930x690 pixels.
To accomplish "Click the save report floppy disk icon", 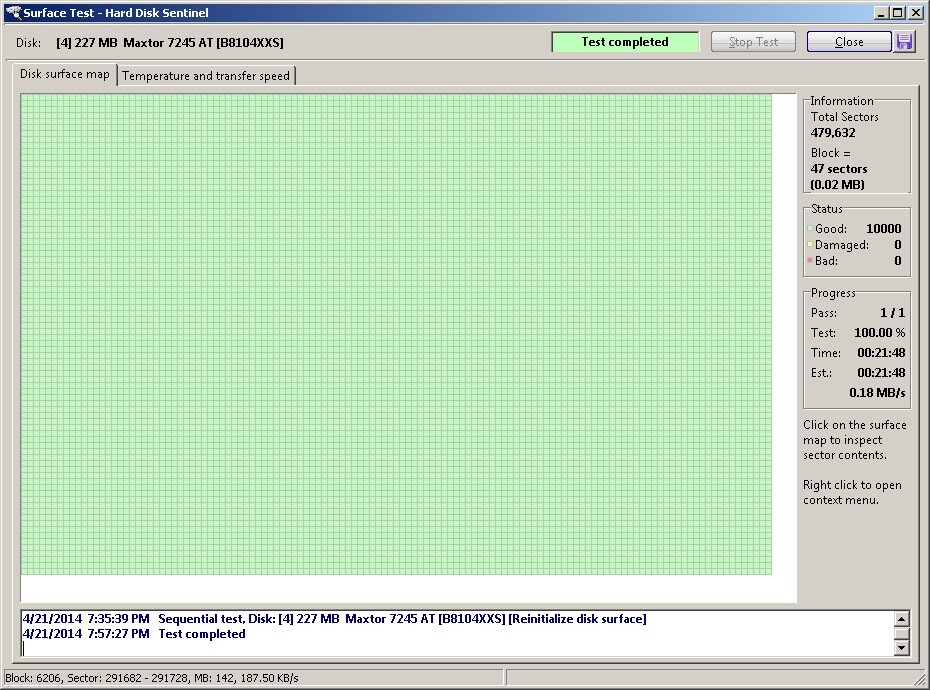I will point(904,42).
